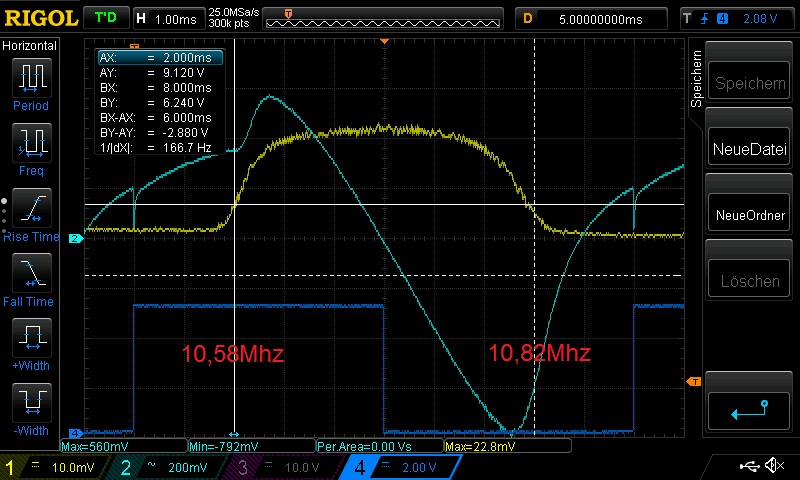The width and height of the screenshot is (800, 480).
Task: Select the Fall Time measurement icon
Action: [31, 272]
